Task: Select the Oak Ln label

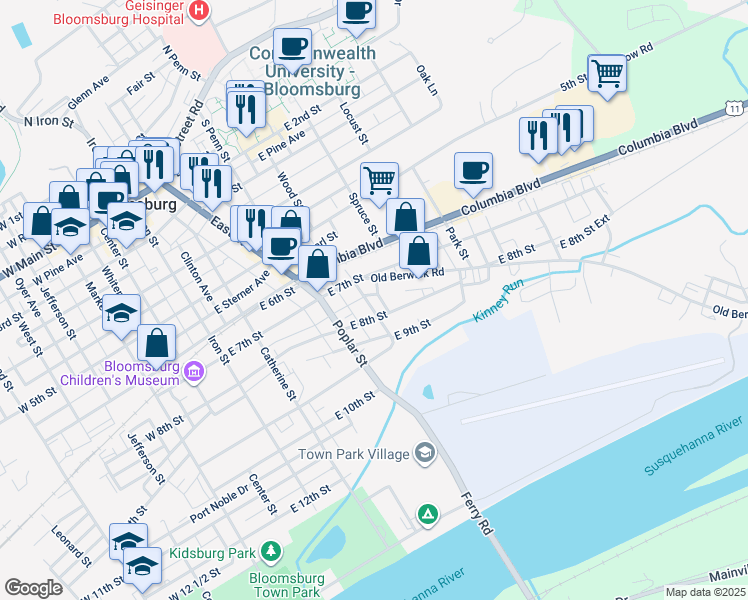Action: click(427, 80)
